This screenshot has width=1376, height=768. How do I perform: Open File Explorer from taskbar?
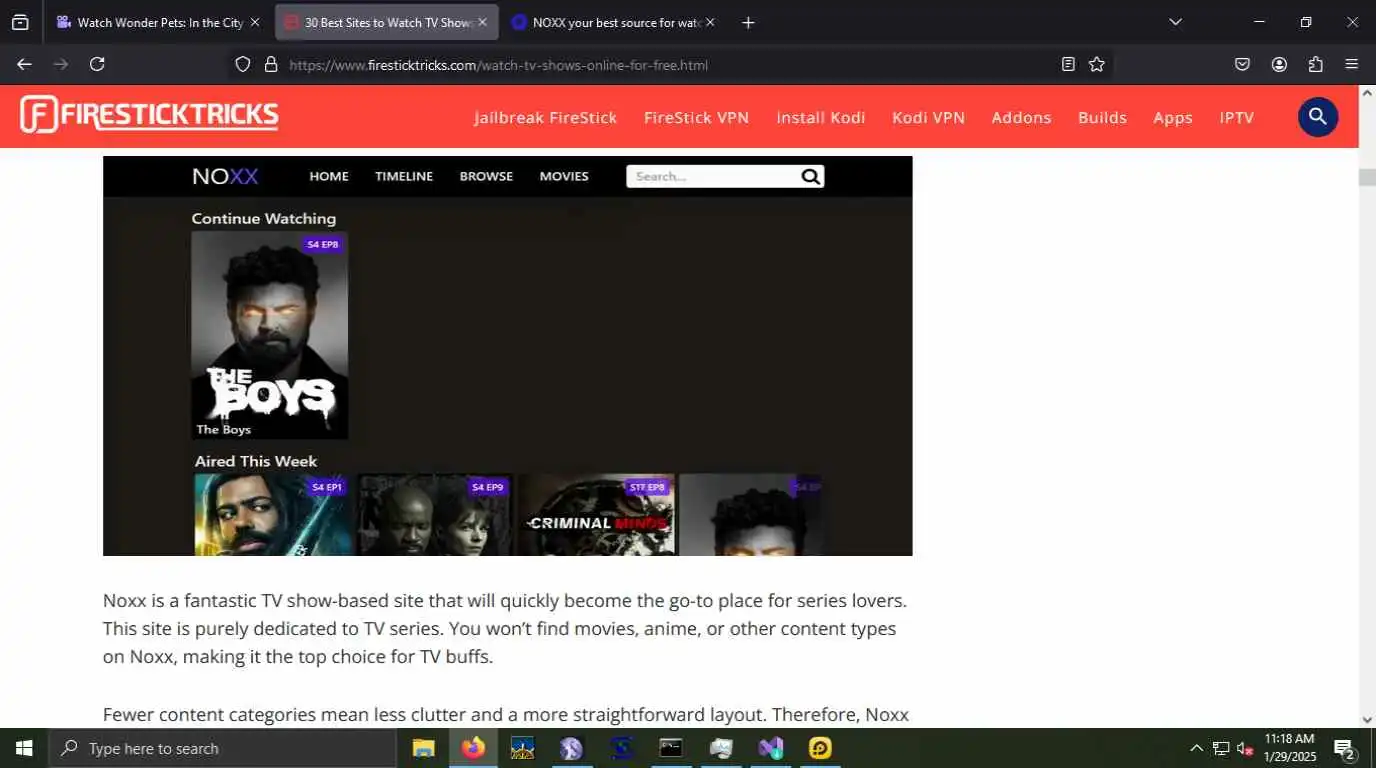pyautogui.click(x=424, y=748)
